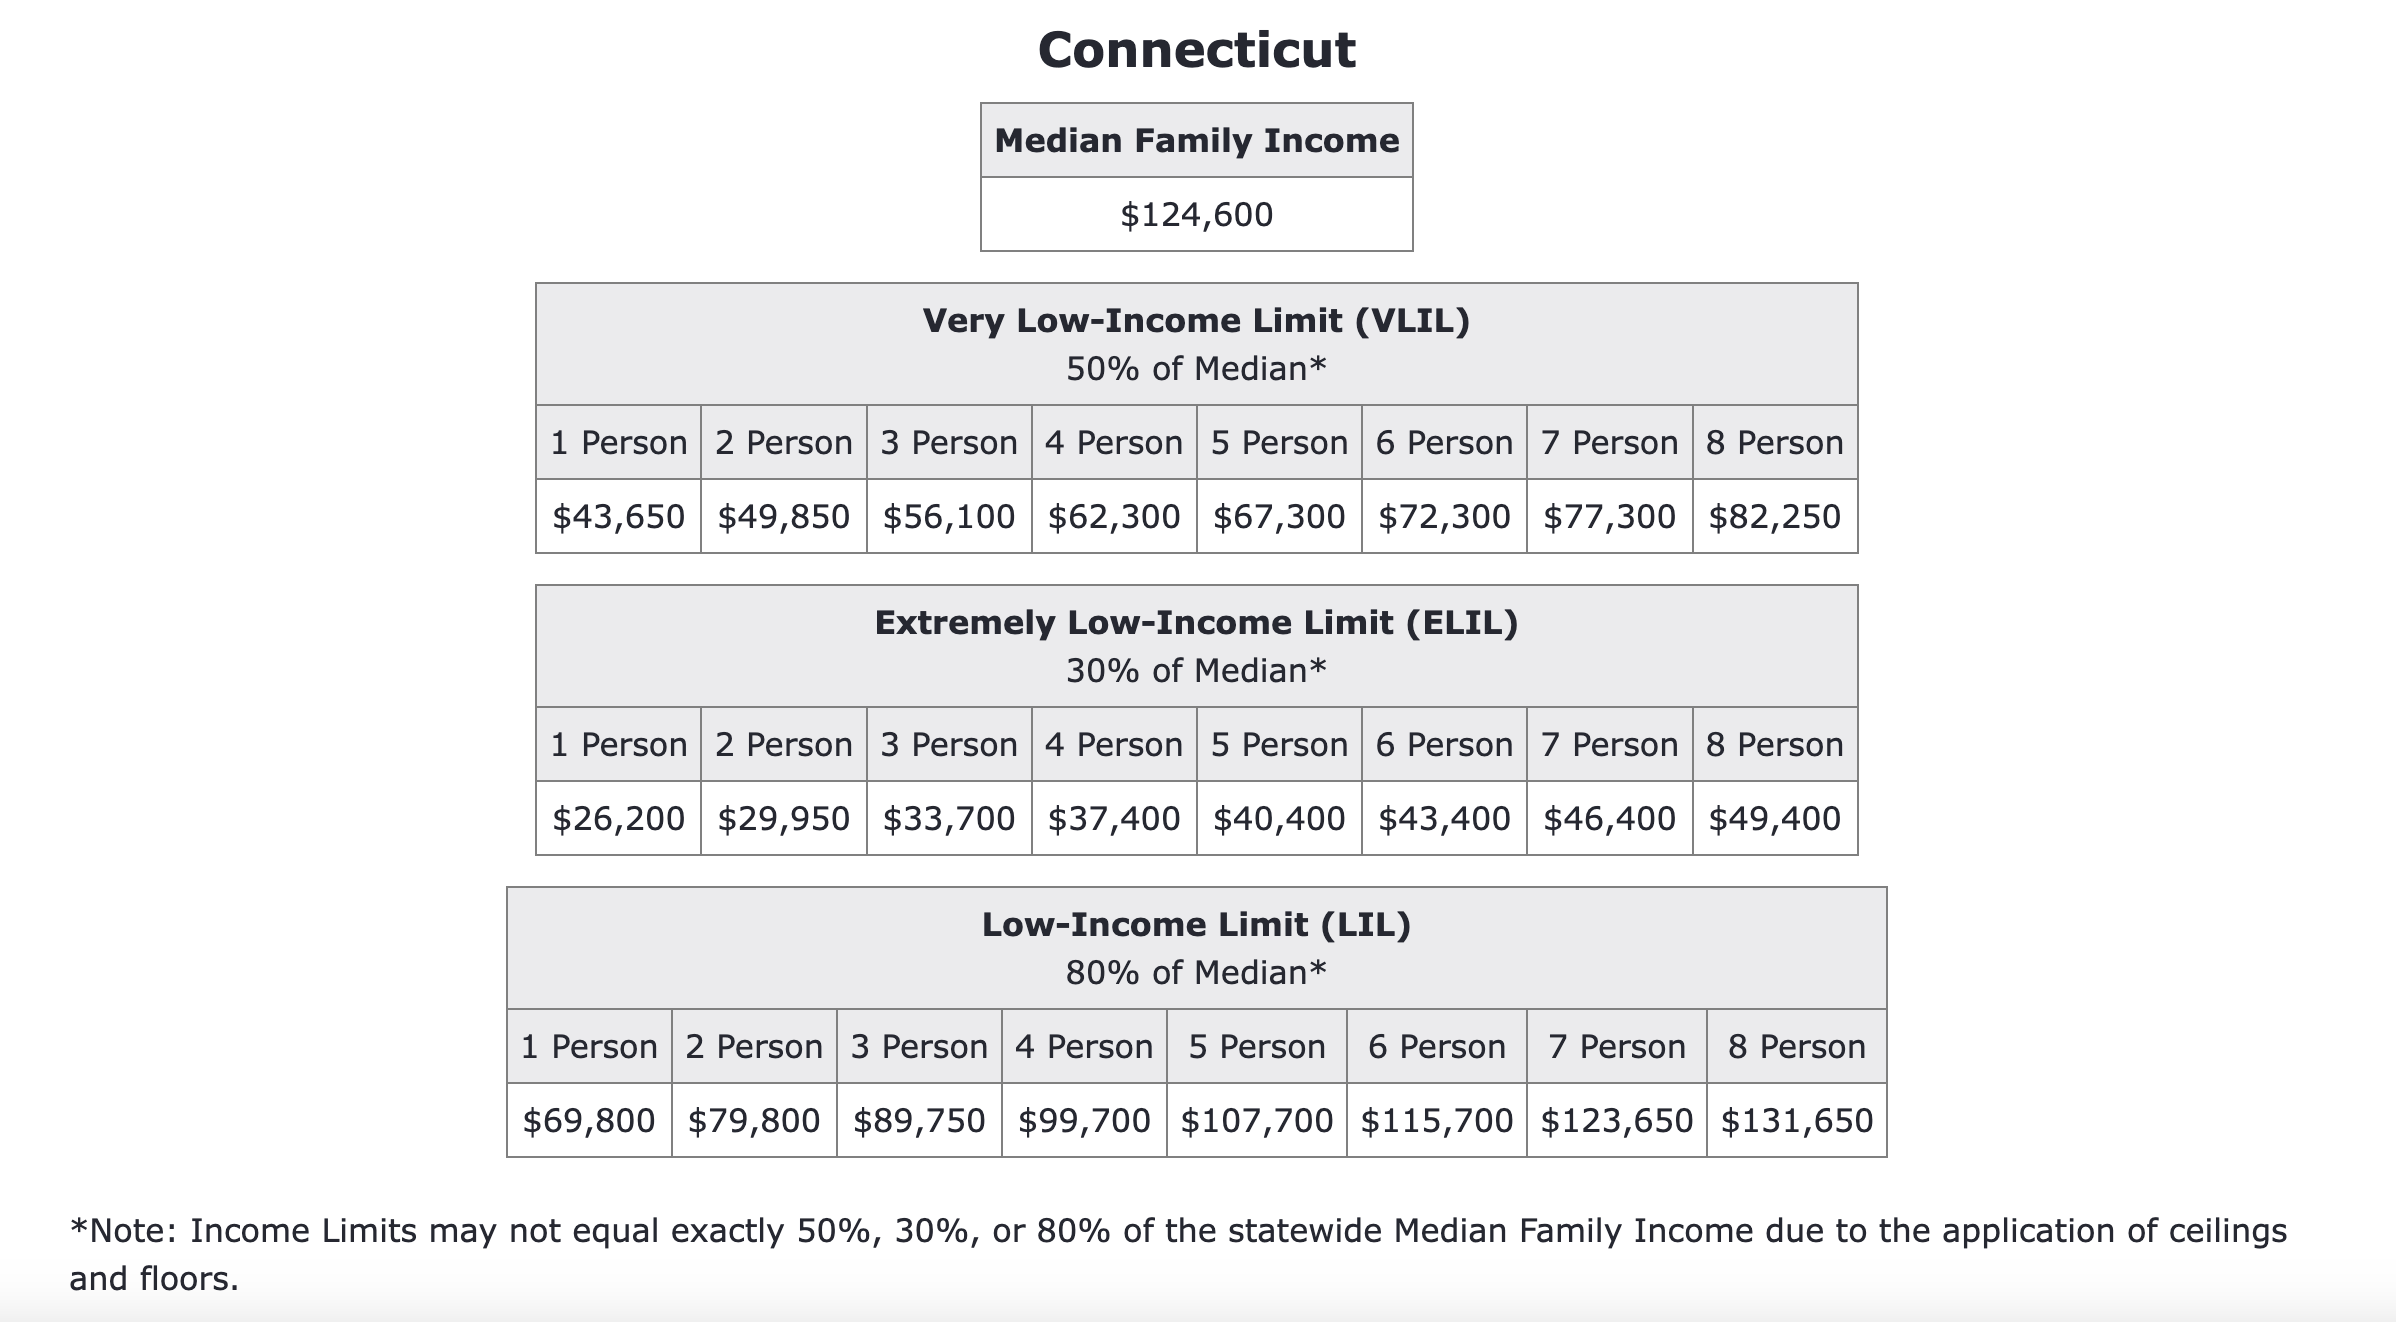2396x1322 pixels.
Task: Select the Median Family Income header cell
Action: click(1196, 141)
